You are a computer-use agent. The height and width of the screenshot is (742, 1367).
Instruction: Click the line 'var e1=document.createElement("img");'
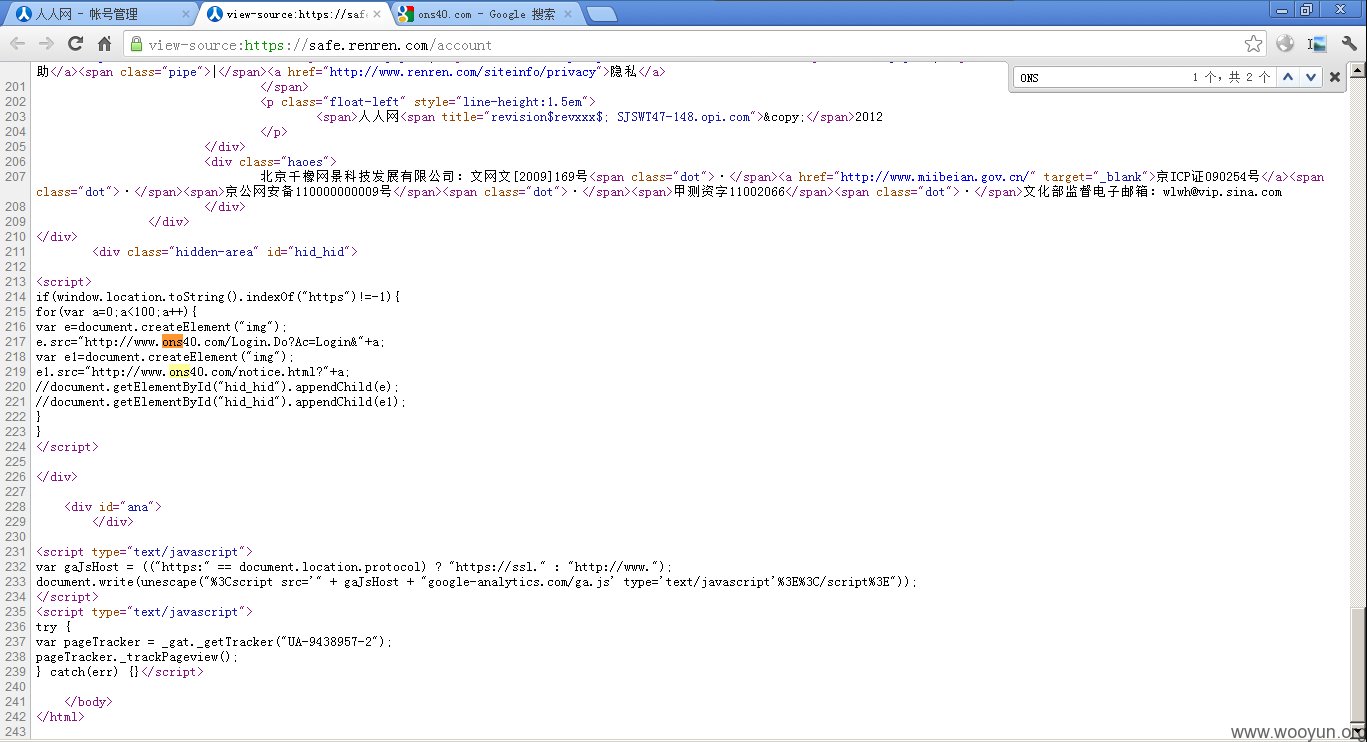[165, 357]
